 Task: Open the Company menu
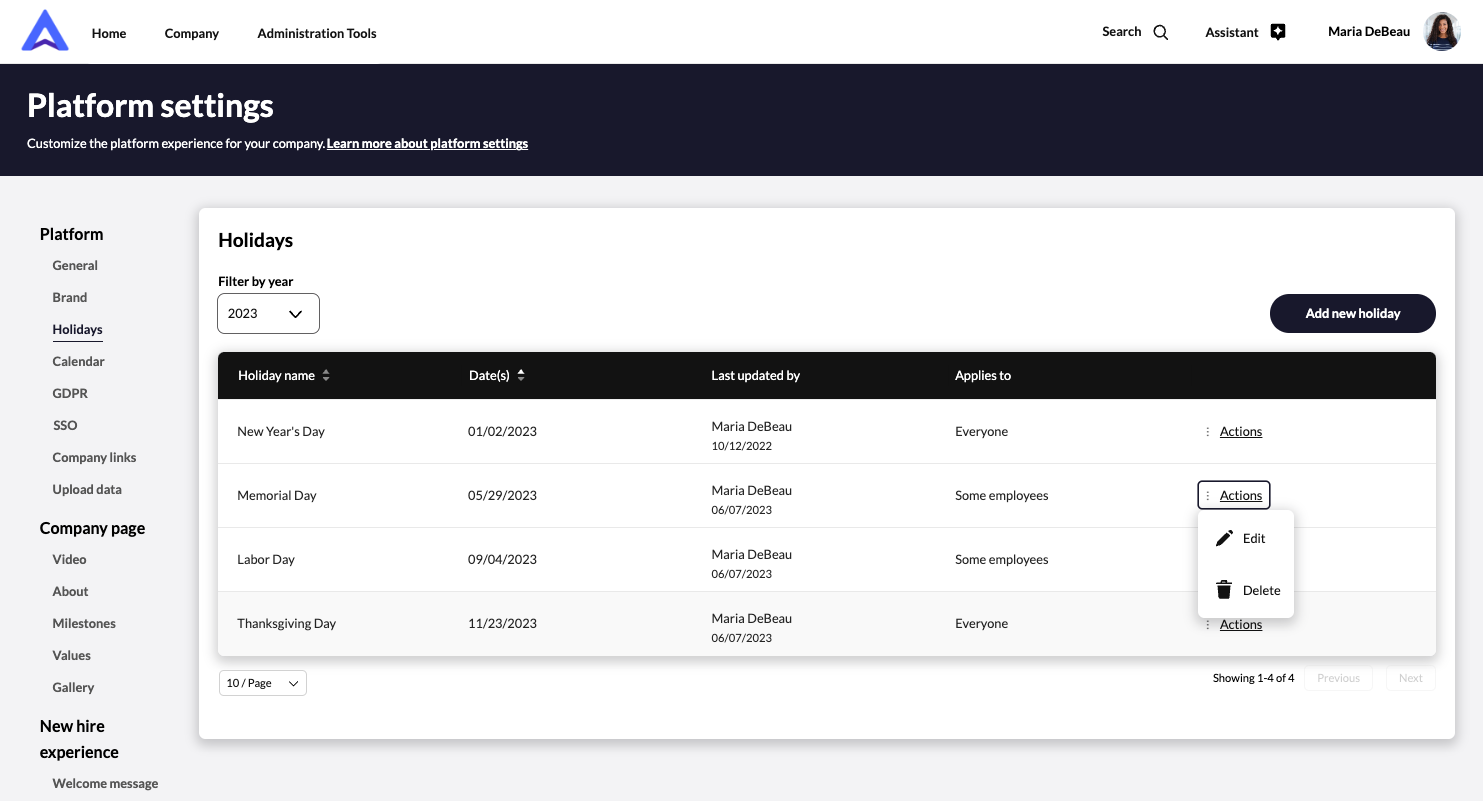pos(191,33)
